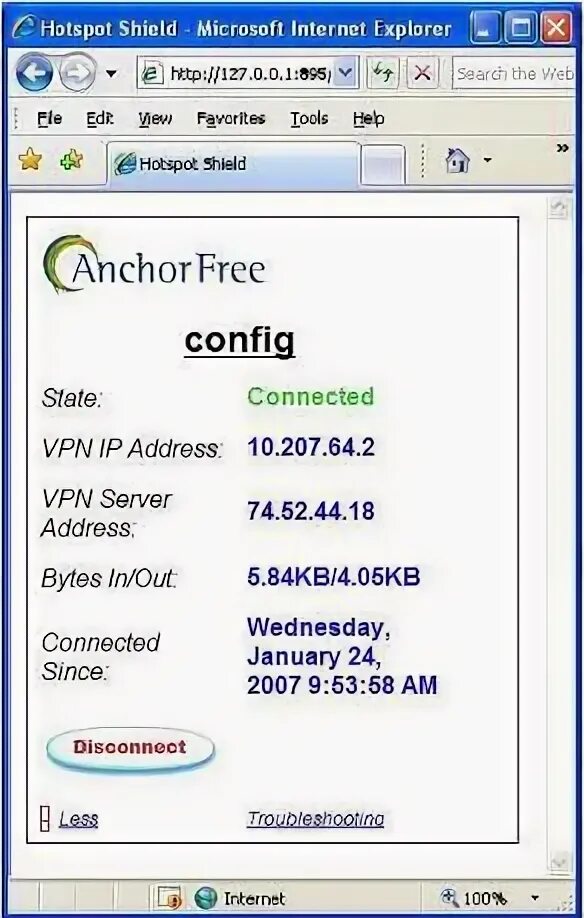This screenshot has height=918, width=584.
Task: Select the Hotspot Shield tab
Action: 232,163
